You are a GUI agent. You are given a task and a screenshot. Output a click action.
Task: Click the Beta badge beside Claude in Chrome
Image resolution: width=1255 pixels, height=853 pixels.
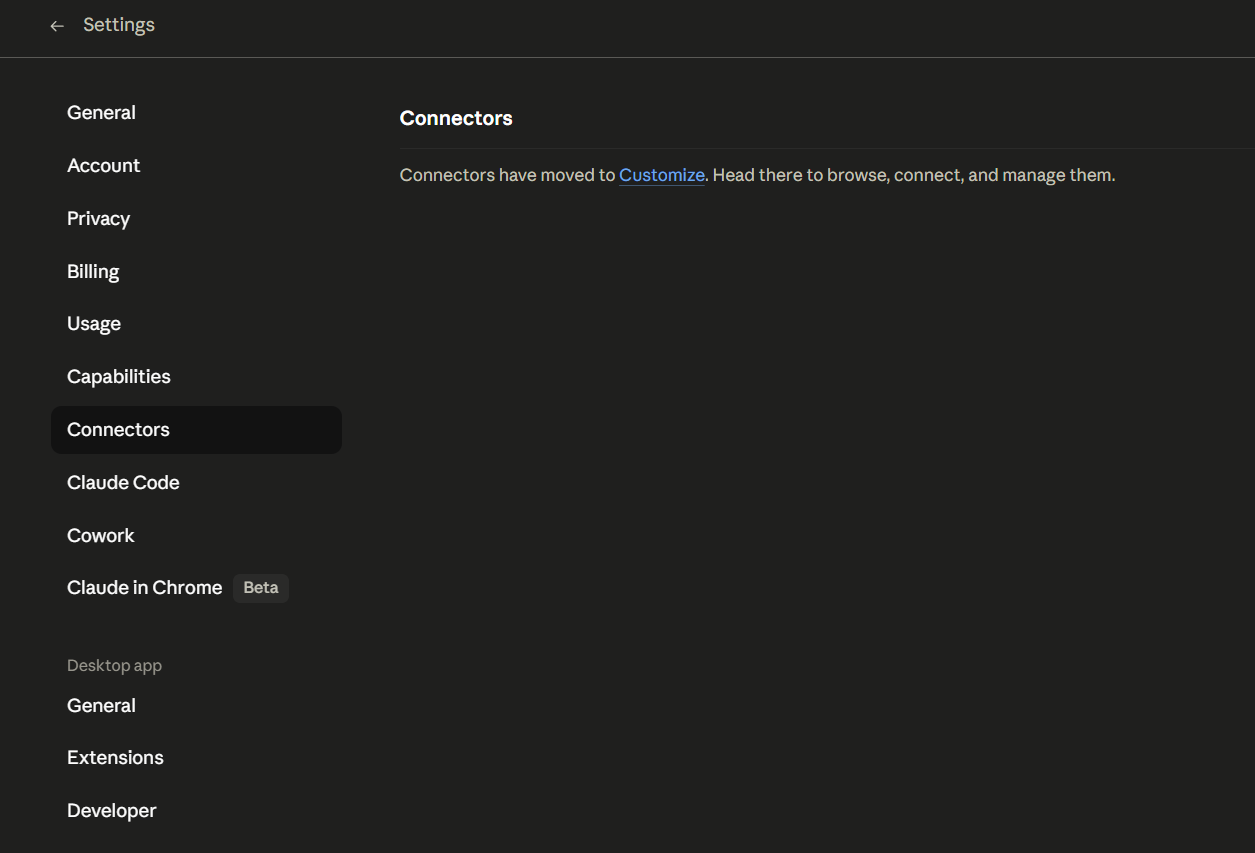click(x=261, y=588)
